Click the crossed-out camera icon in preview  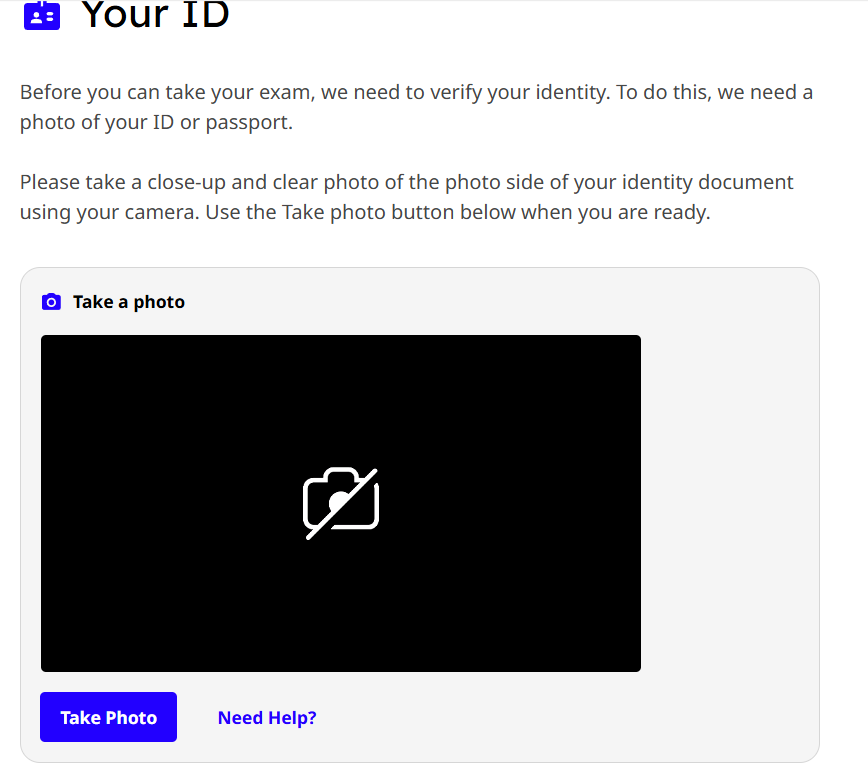(x=341, y=503)
